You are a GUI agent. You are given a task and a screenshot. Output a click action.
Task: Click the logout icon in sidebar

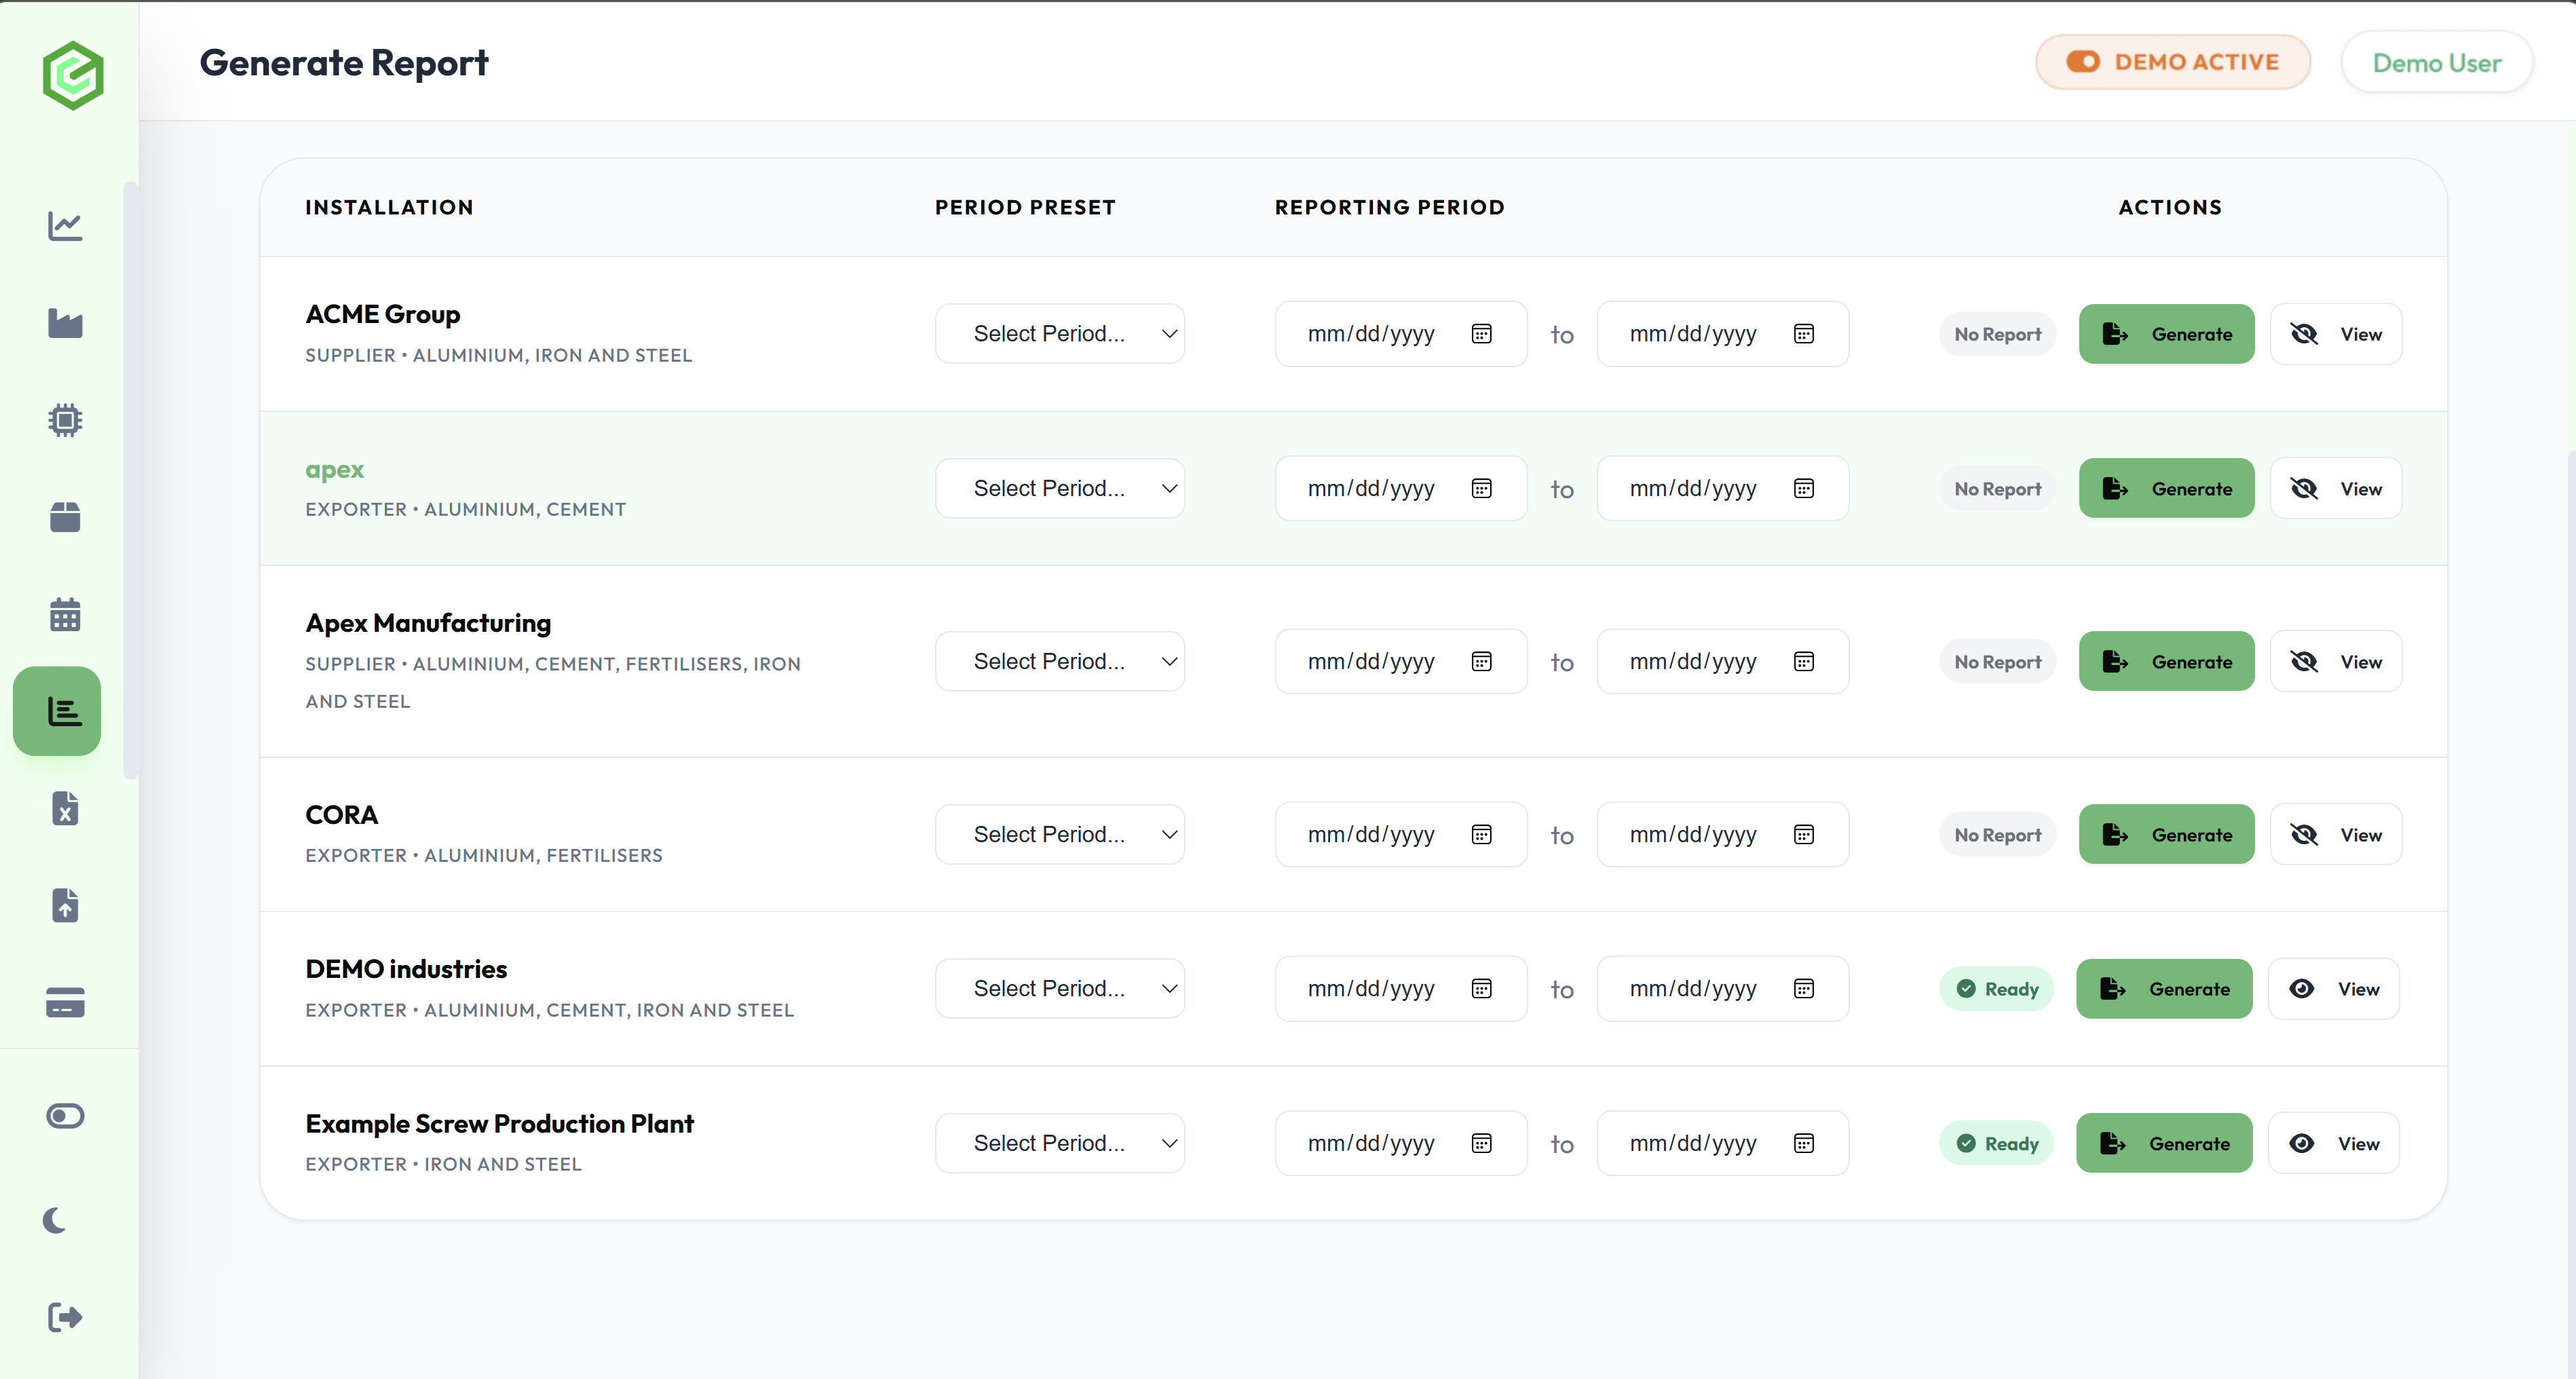[65, 1317]
